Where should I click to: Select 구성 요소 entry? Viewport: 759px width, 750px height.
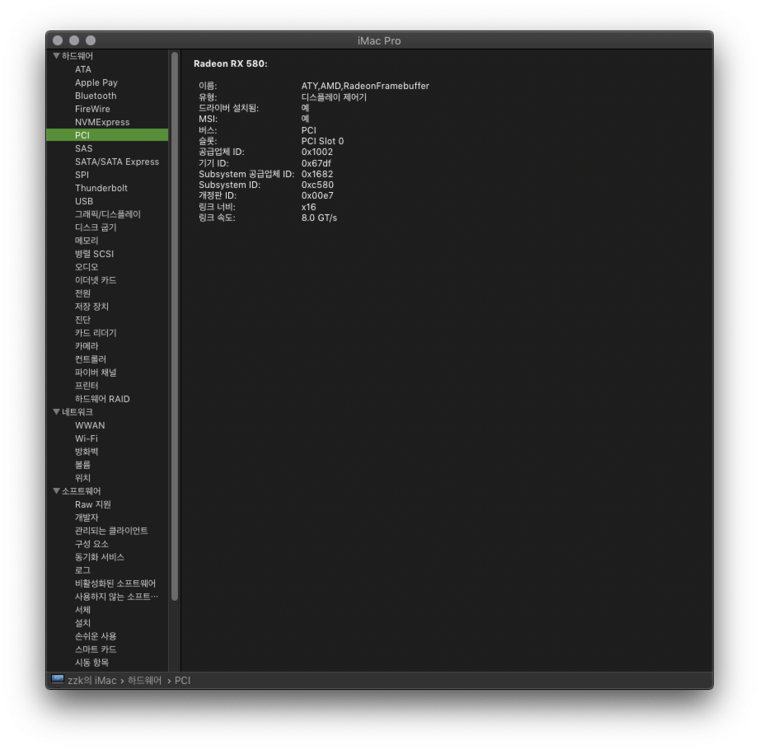tap(91, 544)
